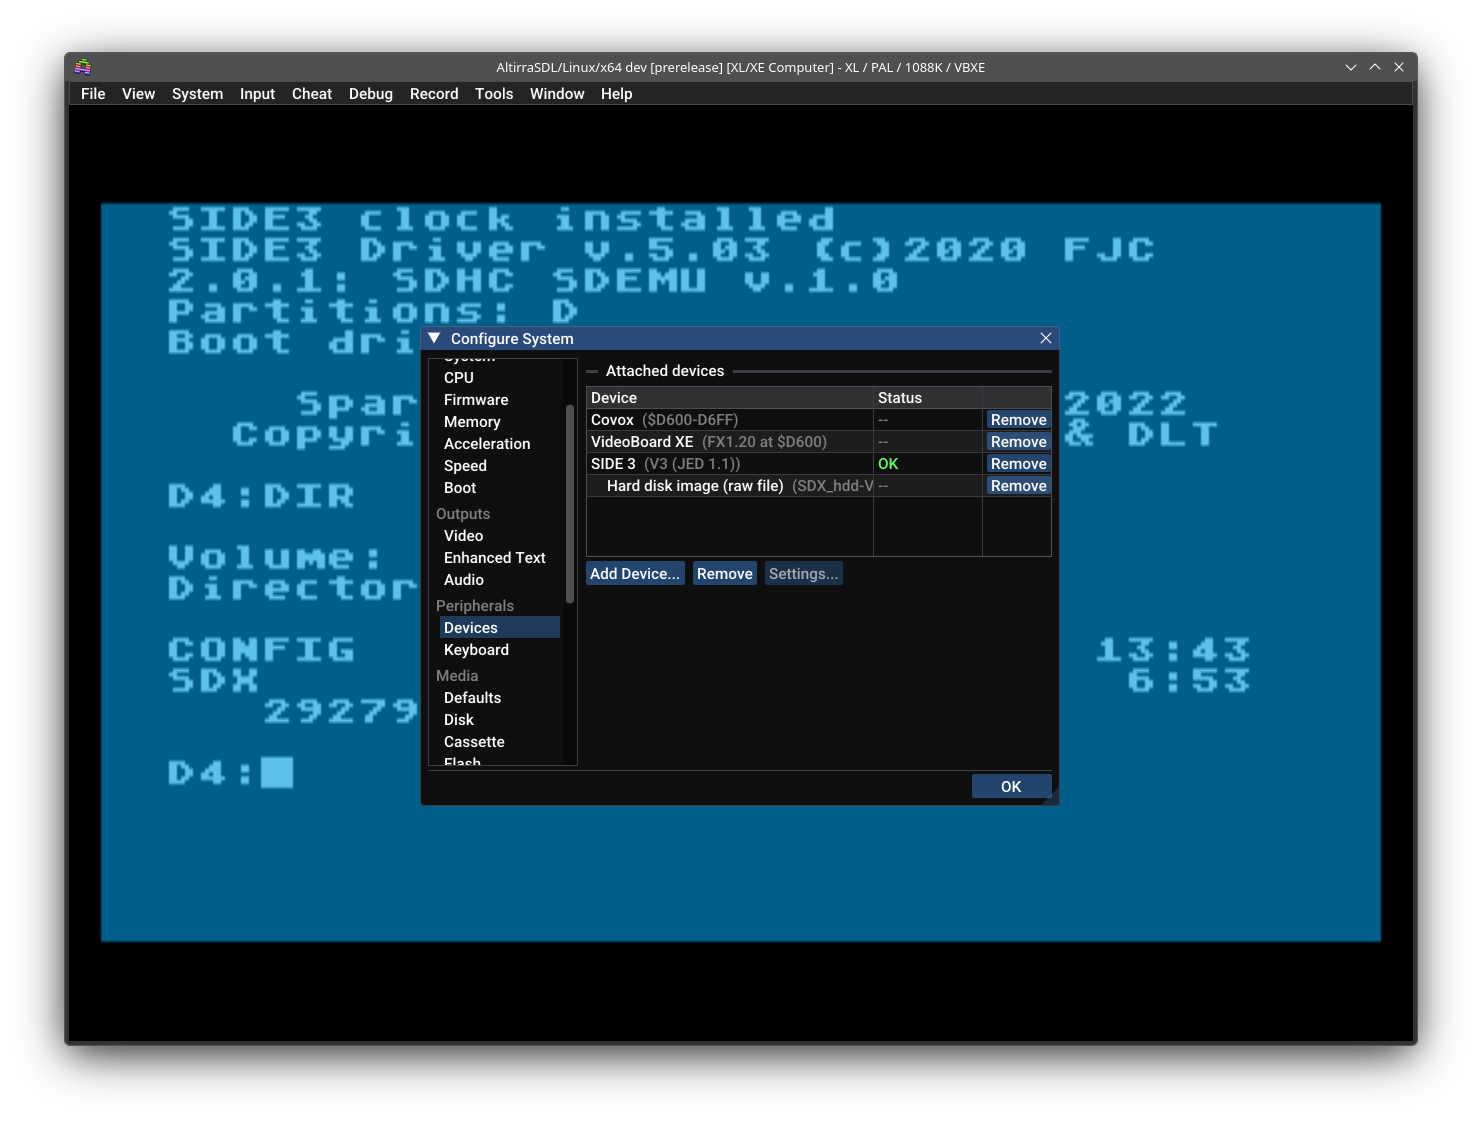Click the Altirra app icon in title bar
Image resolution: width=1482 pixels, height=1122 pixels.
[x=83, y=67]
